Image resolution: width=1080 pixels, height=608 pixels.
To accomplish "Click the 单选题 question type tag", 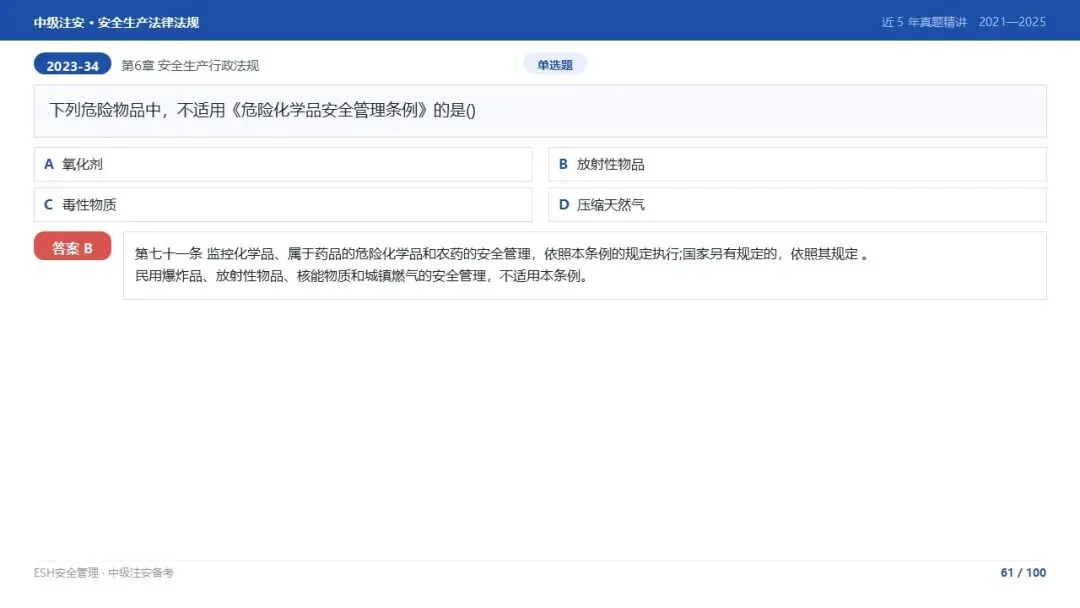I will click(x=555, y=65).
